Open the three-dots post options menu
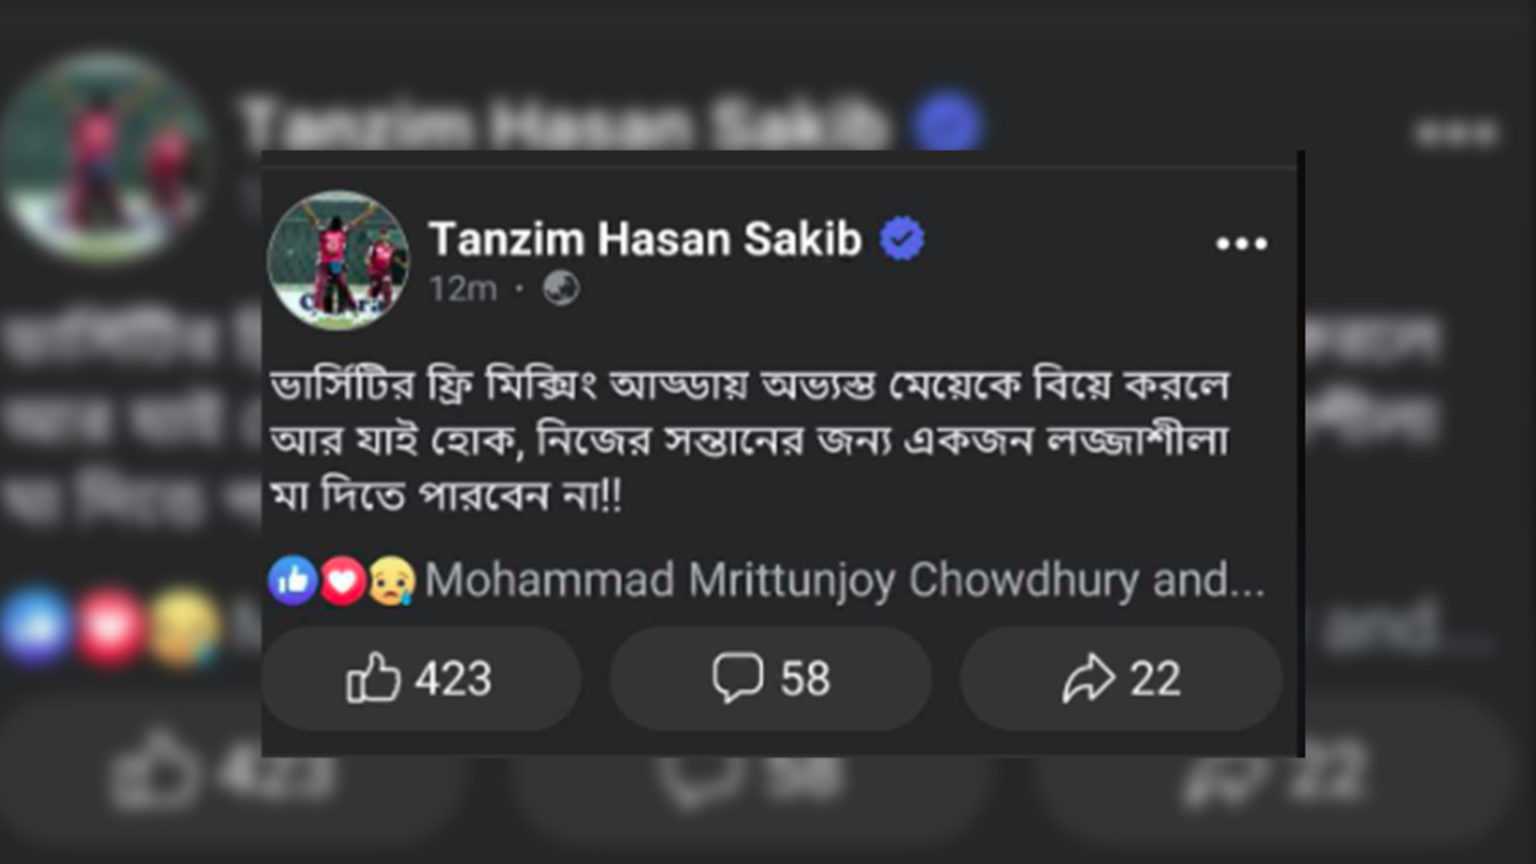The height and width of the screenshot is (864, 1536). point(1241,243)
